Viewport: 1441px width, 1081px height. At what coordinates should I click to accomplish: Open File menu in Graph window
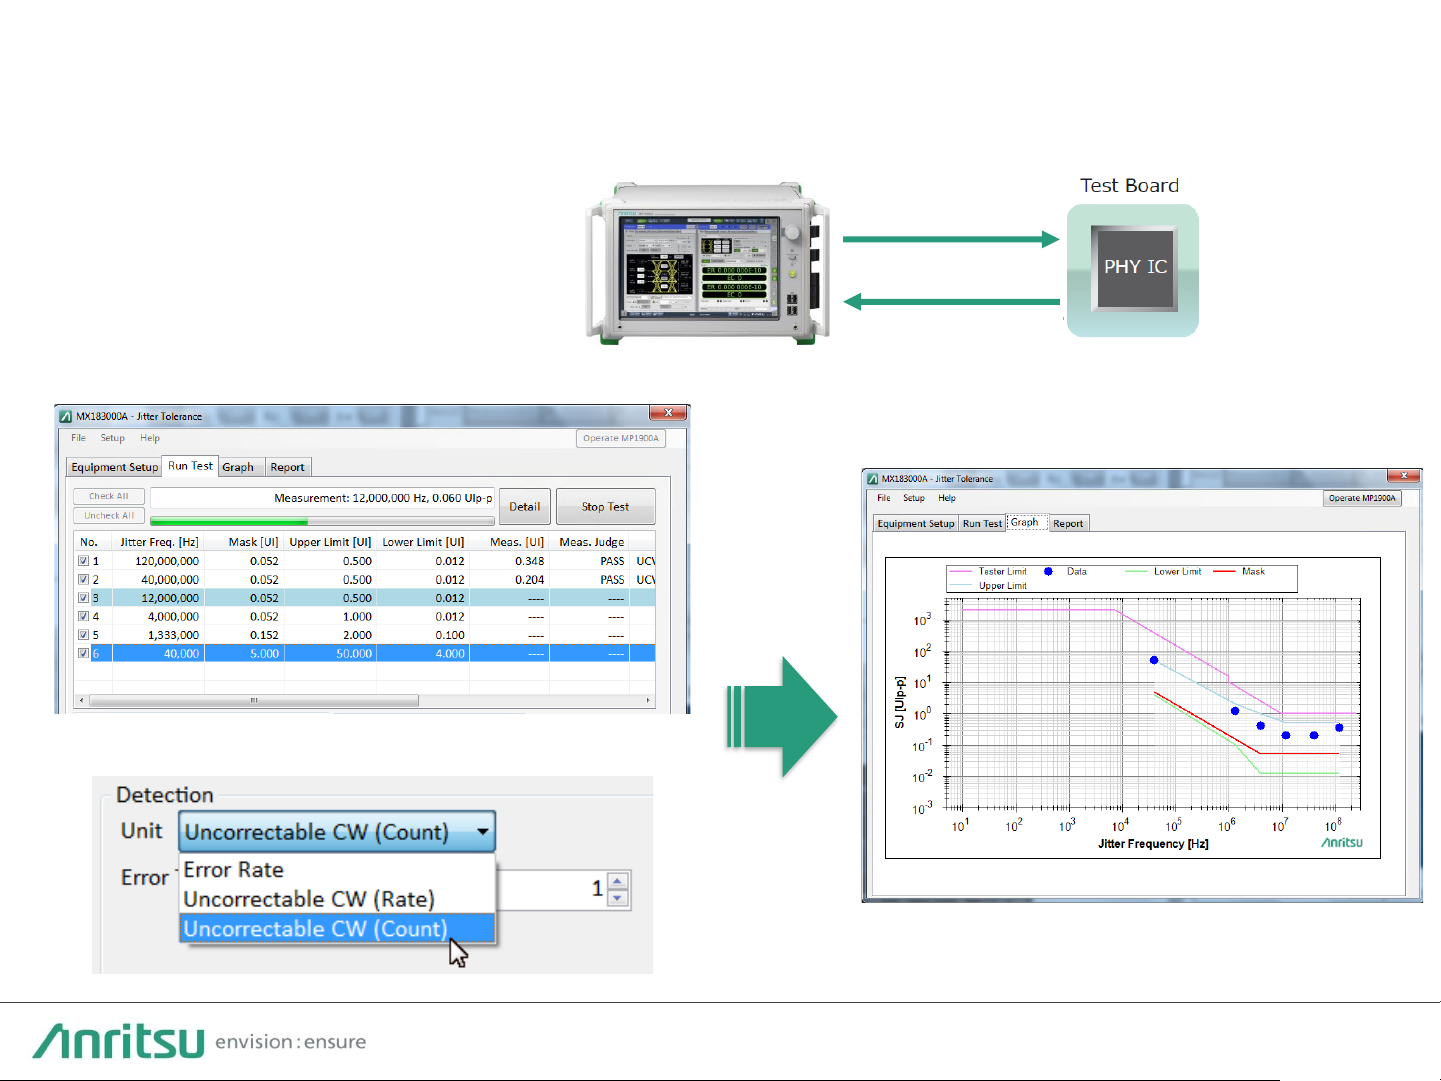884,498
